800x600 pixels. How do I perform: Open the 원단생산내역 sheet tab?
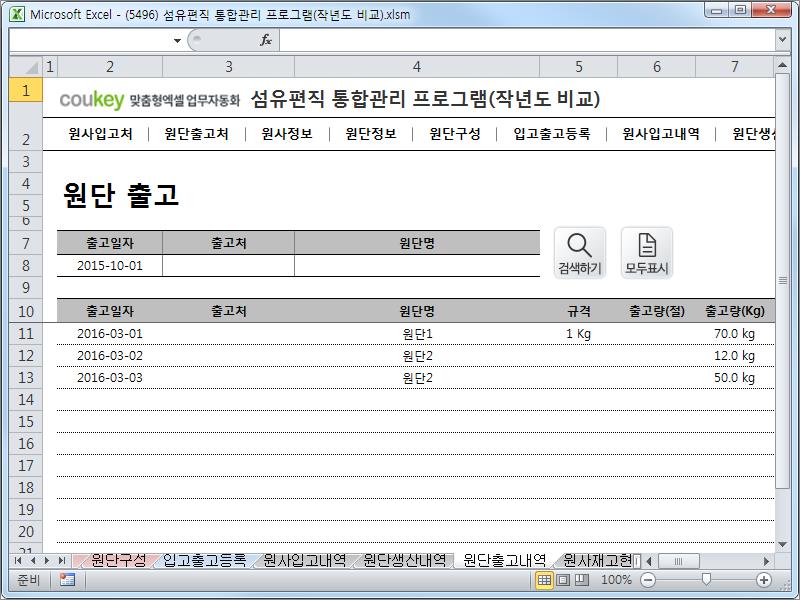tap(405, 561)
